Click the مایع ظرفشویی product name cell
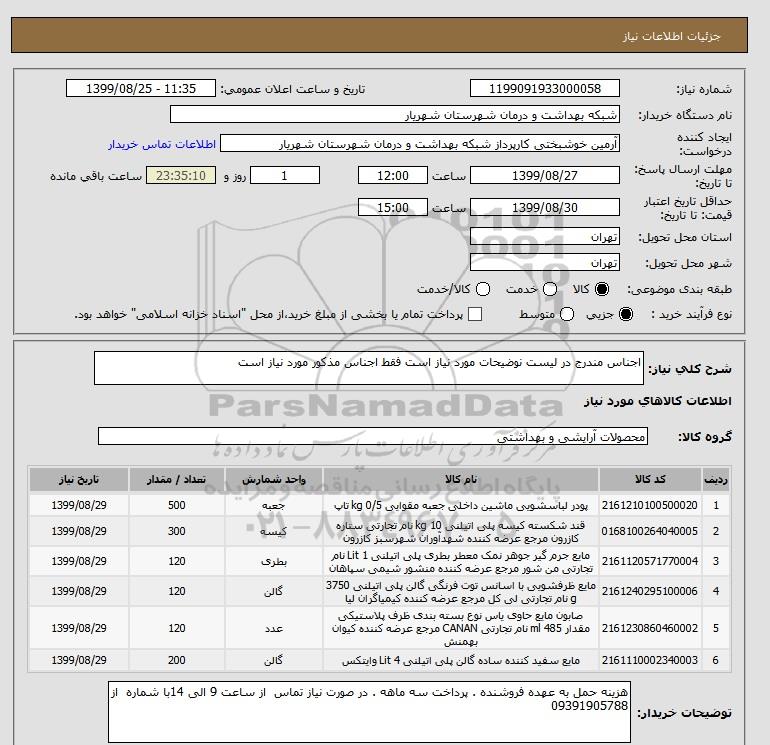770x745 pixels. click(x=461, y=591)
